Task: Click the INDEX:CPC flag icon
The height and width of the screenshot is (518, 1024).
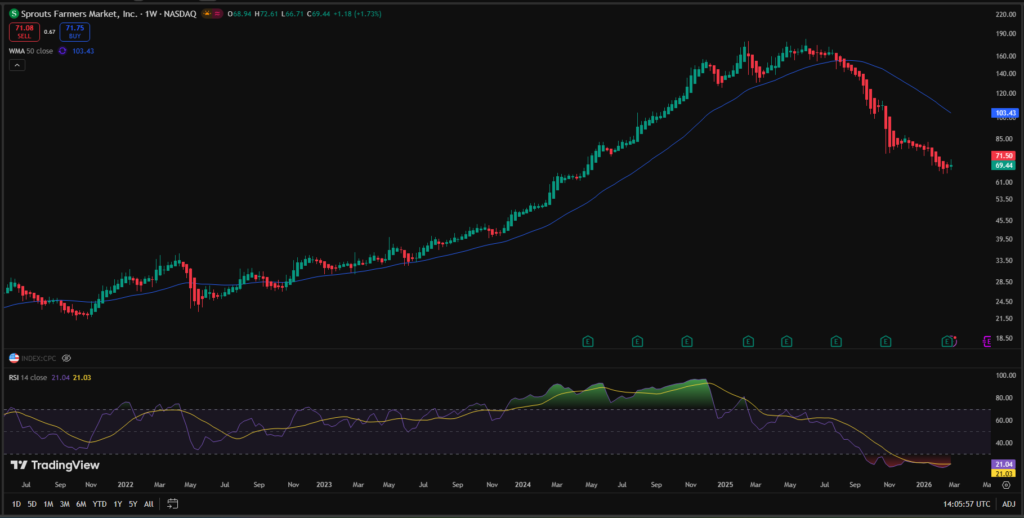Action: [x=14, y=357]
